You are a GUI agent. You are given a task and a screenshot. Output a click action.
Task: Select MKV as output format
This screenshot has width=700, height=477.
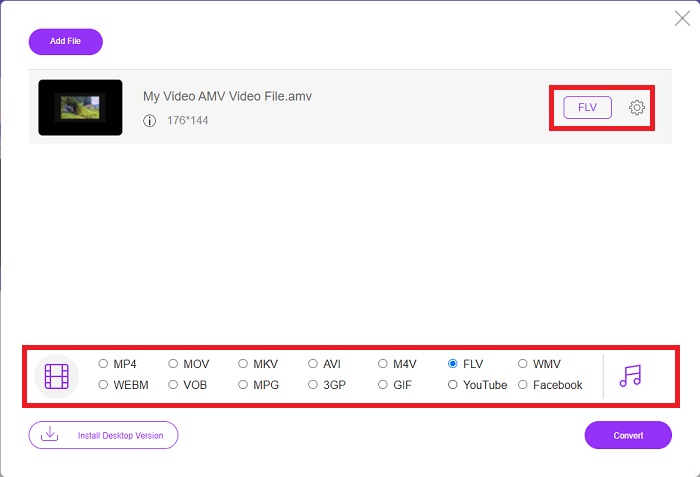pos(243,364)
